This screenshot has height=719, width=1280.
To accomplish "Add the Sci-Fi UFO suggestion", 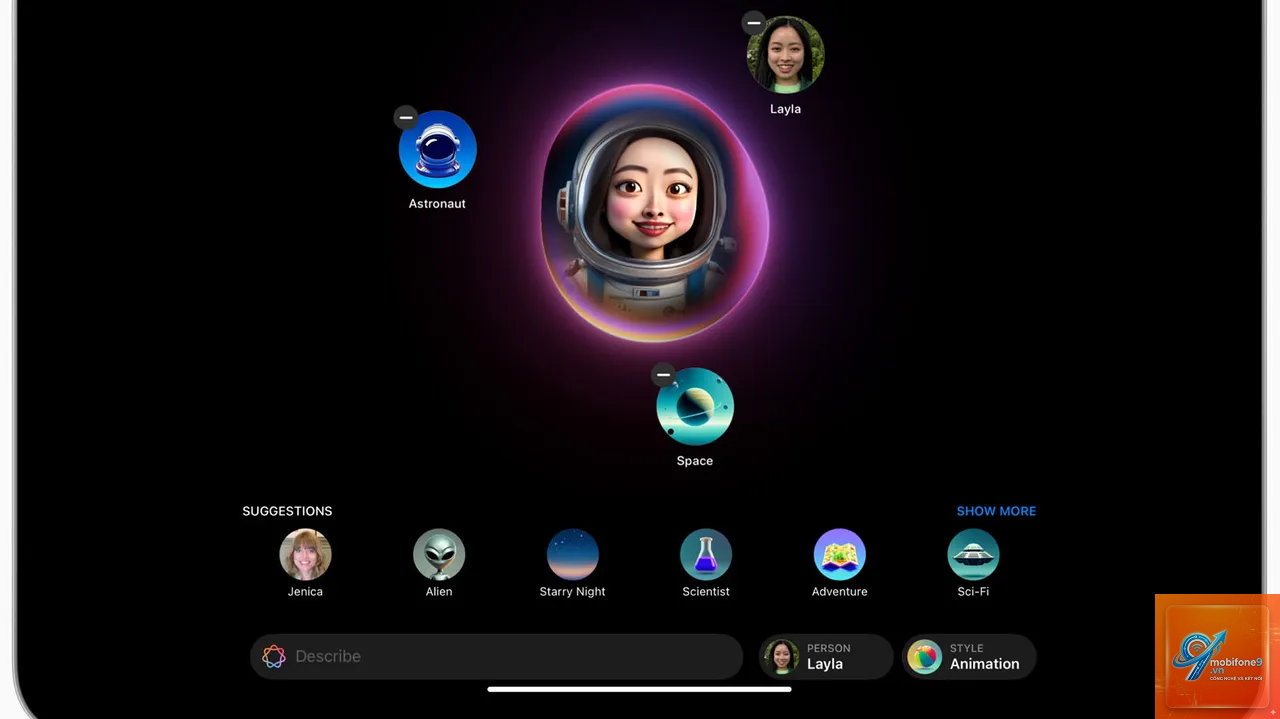I will click(x=973, y=555).
